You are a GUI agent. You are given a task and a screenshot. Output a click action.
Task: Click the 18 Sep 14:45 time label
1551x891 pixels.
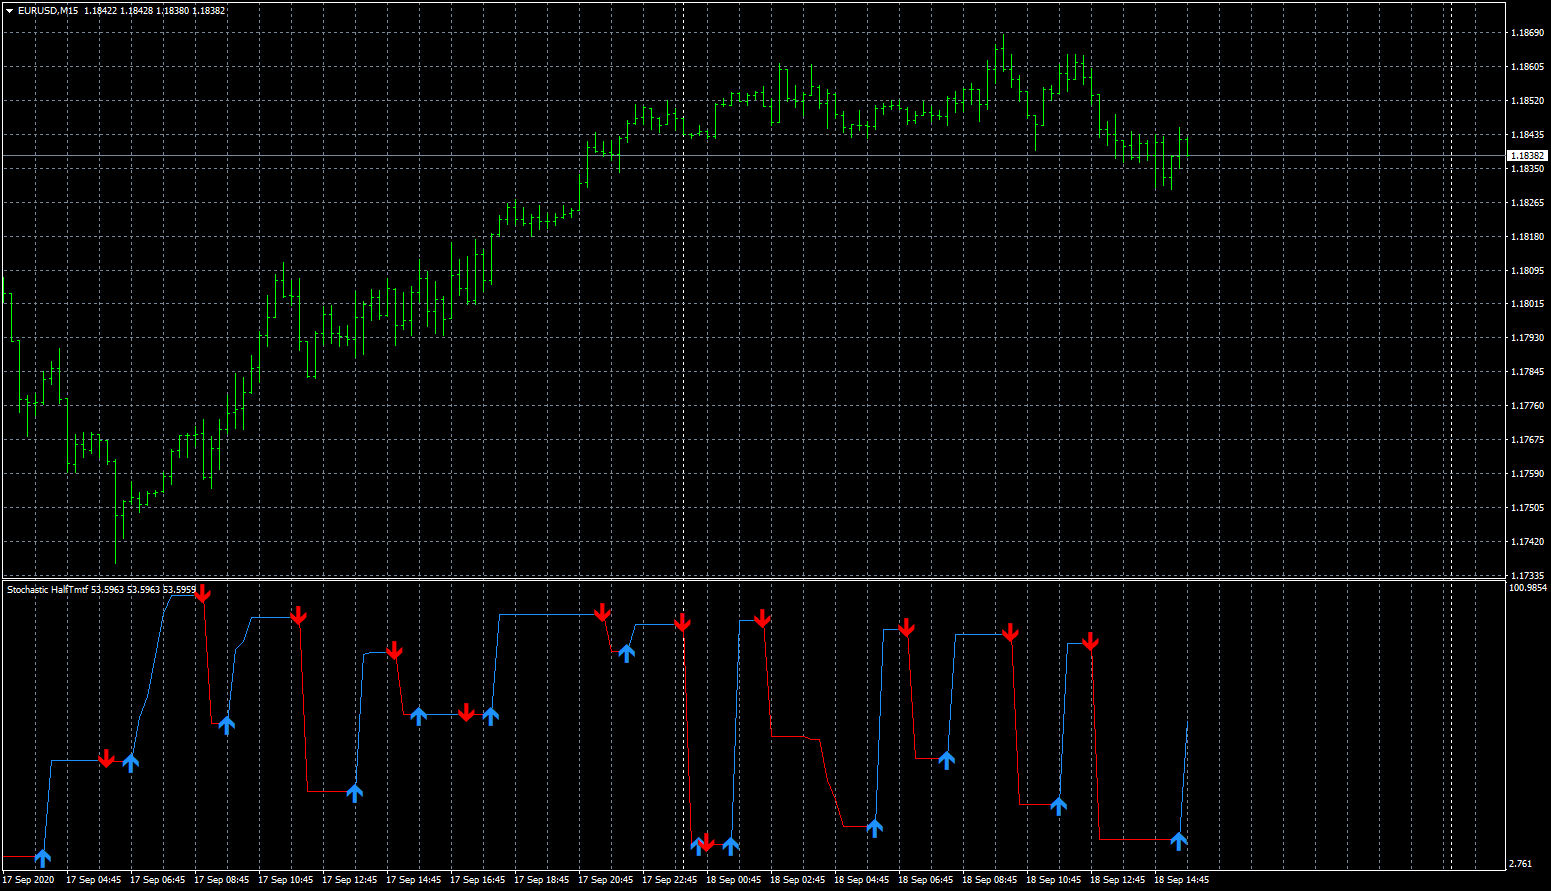click(x=1181, y=880)
